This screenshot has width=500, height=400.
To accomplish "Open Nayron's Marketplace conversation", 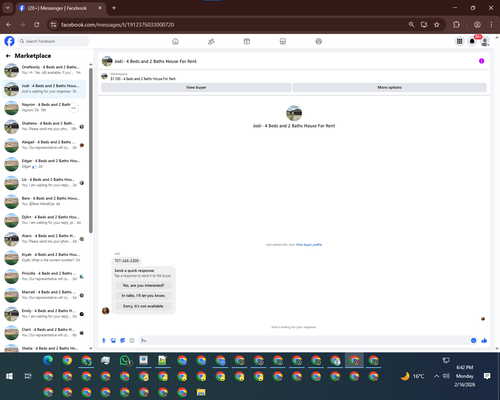I will click(44, 108).
